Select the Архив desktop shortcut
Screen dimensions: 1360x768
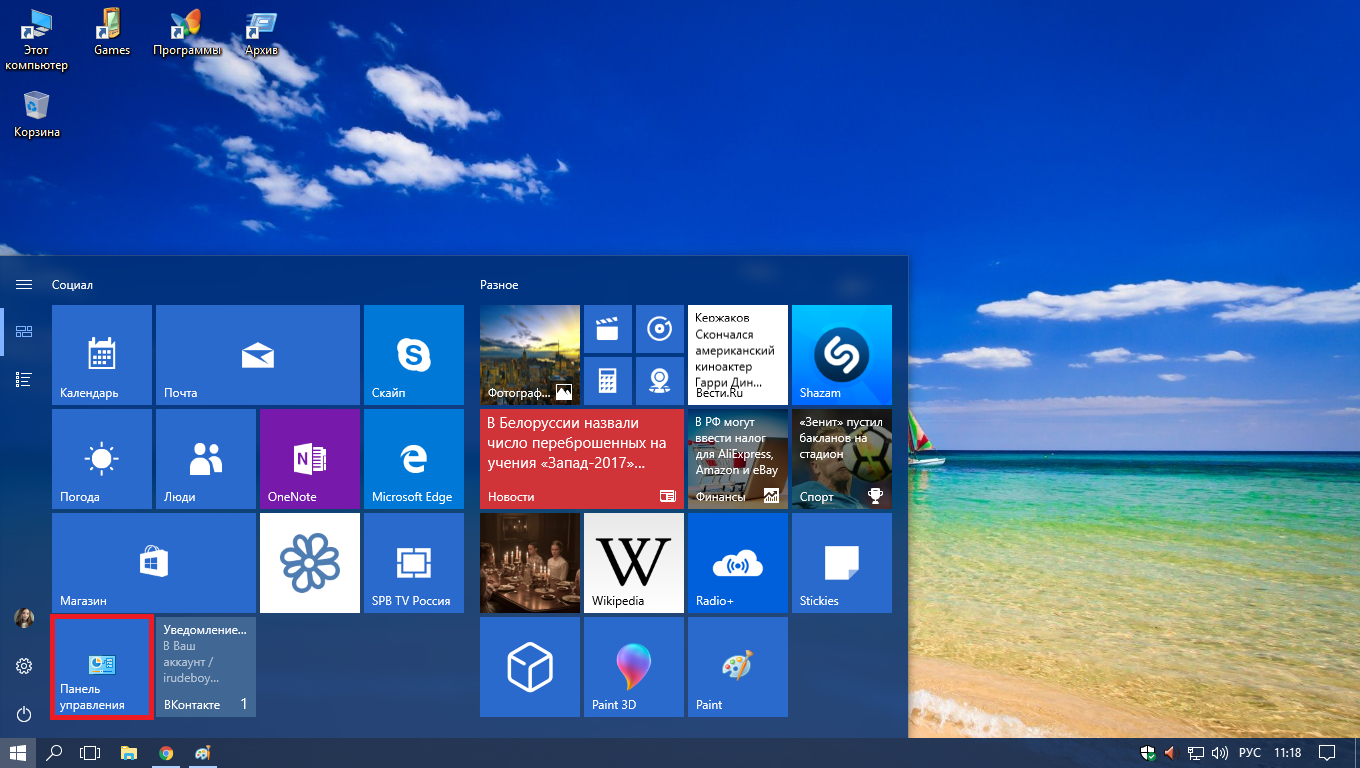pyautogui.click(x=262, y=32)
